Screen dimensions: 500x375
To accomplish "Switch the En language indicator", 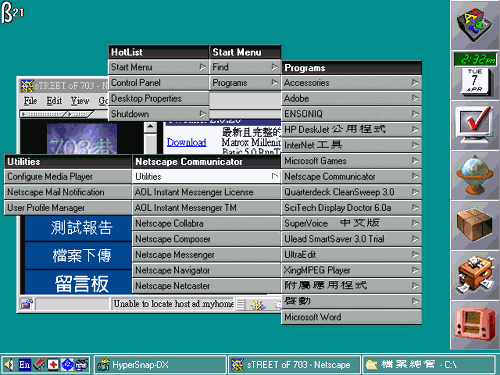I will tap(24, 365).
